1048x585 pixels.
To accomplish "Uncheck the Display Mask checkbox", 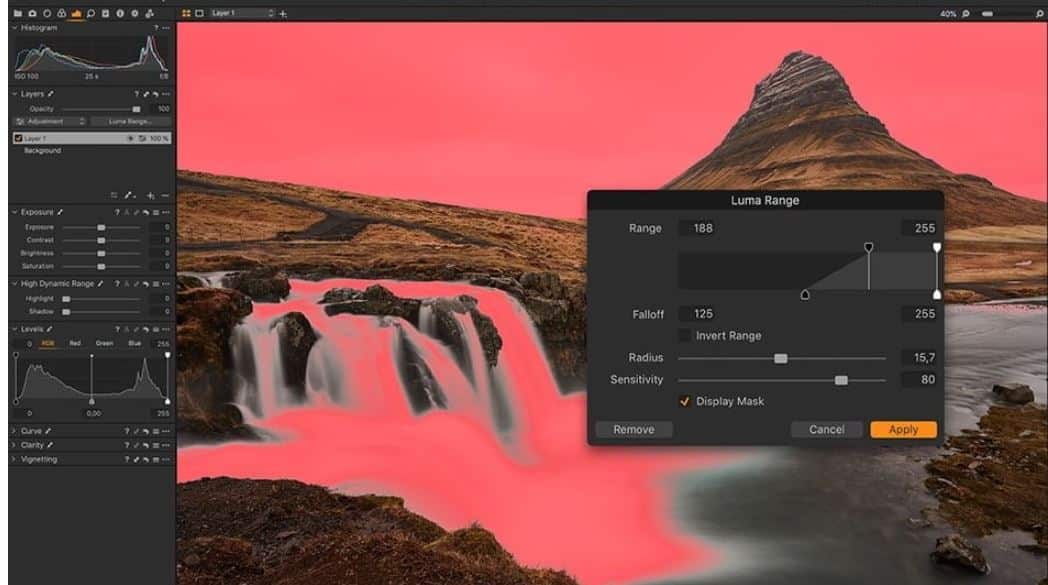I will pyautogui.click(x=684, y=401).
